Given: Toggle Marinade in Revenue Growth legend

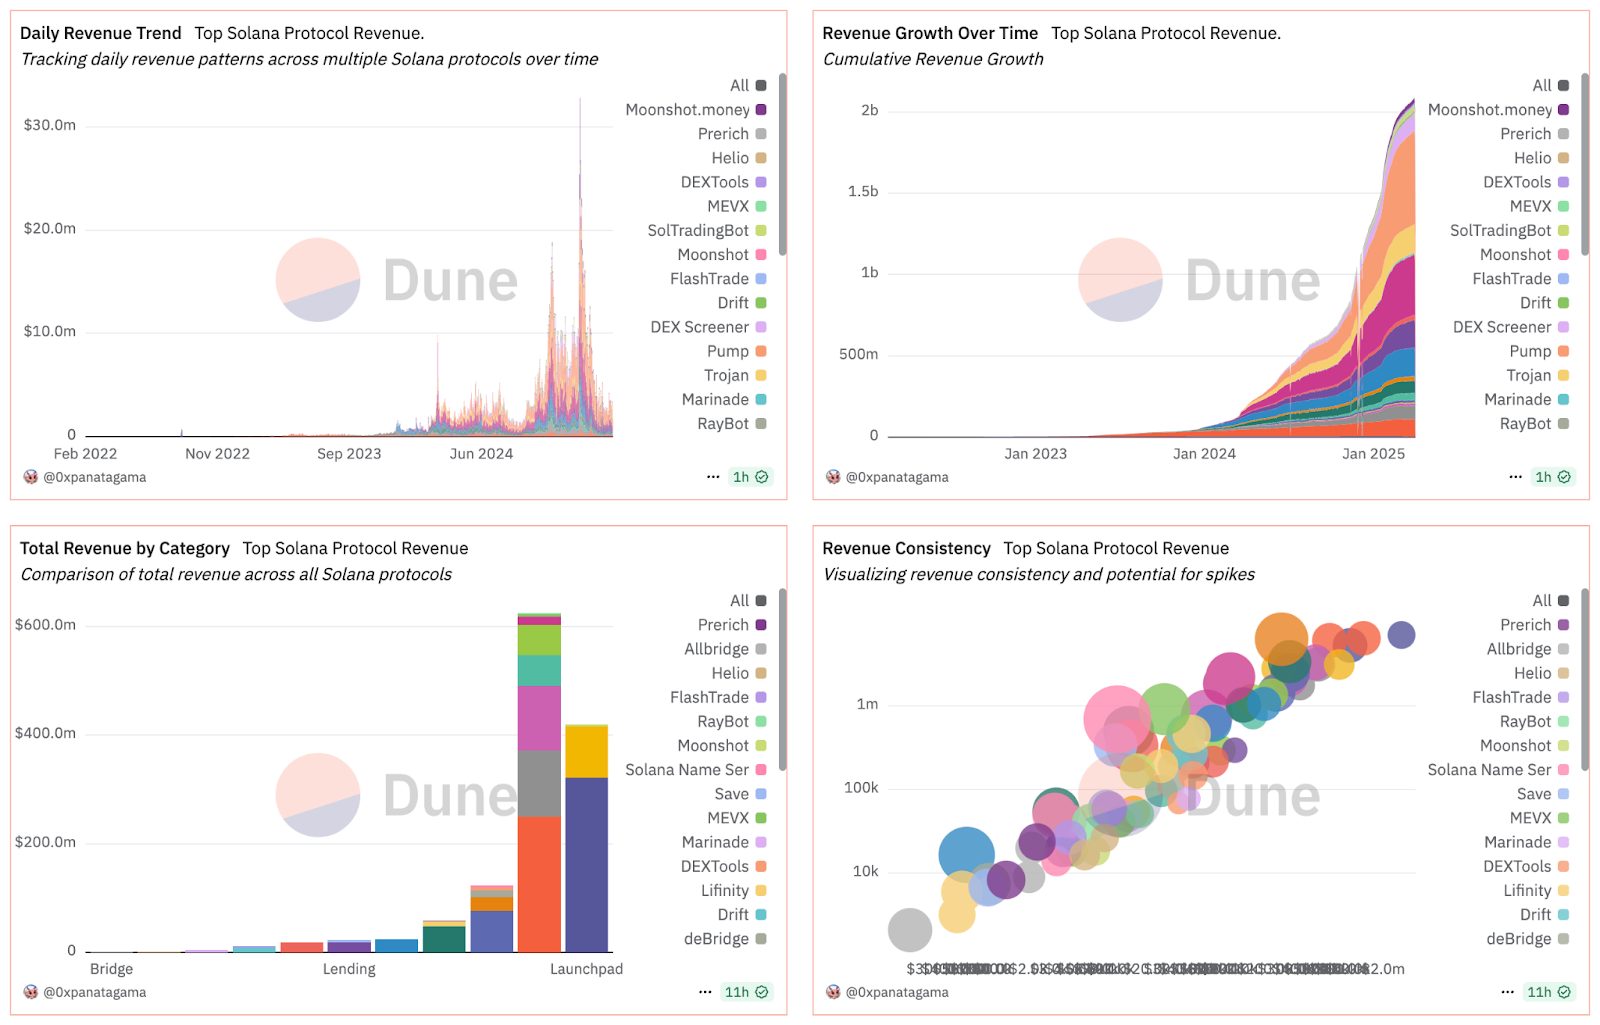Looking at the screenshot, I should [1527, 400].
